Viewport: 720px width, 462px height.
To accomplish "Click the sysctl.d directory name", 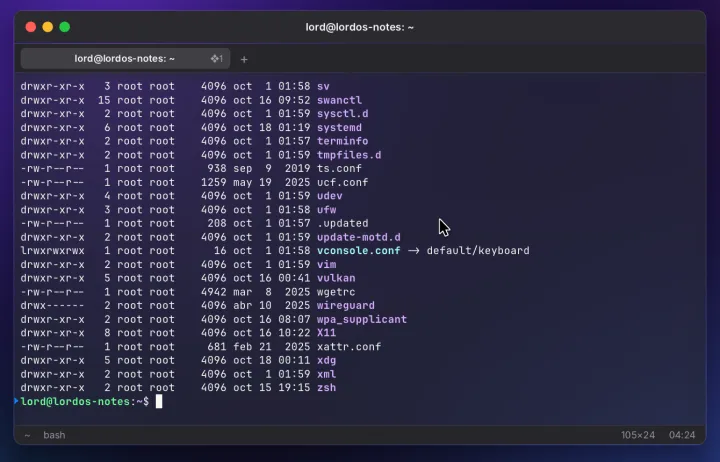I will point(343,113).
